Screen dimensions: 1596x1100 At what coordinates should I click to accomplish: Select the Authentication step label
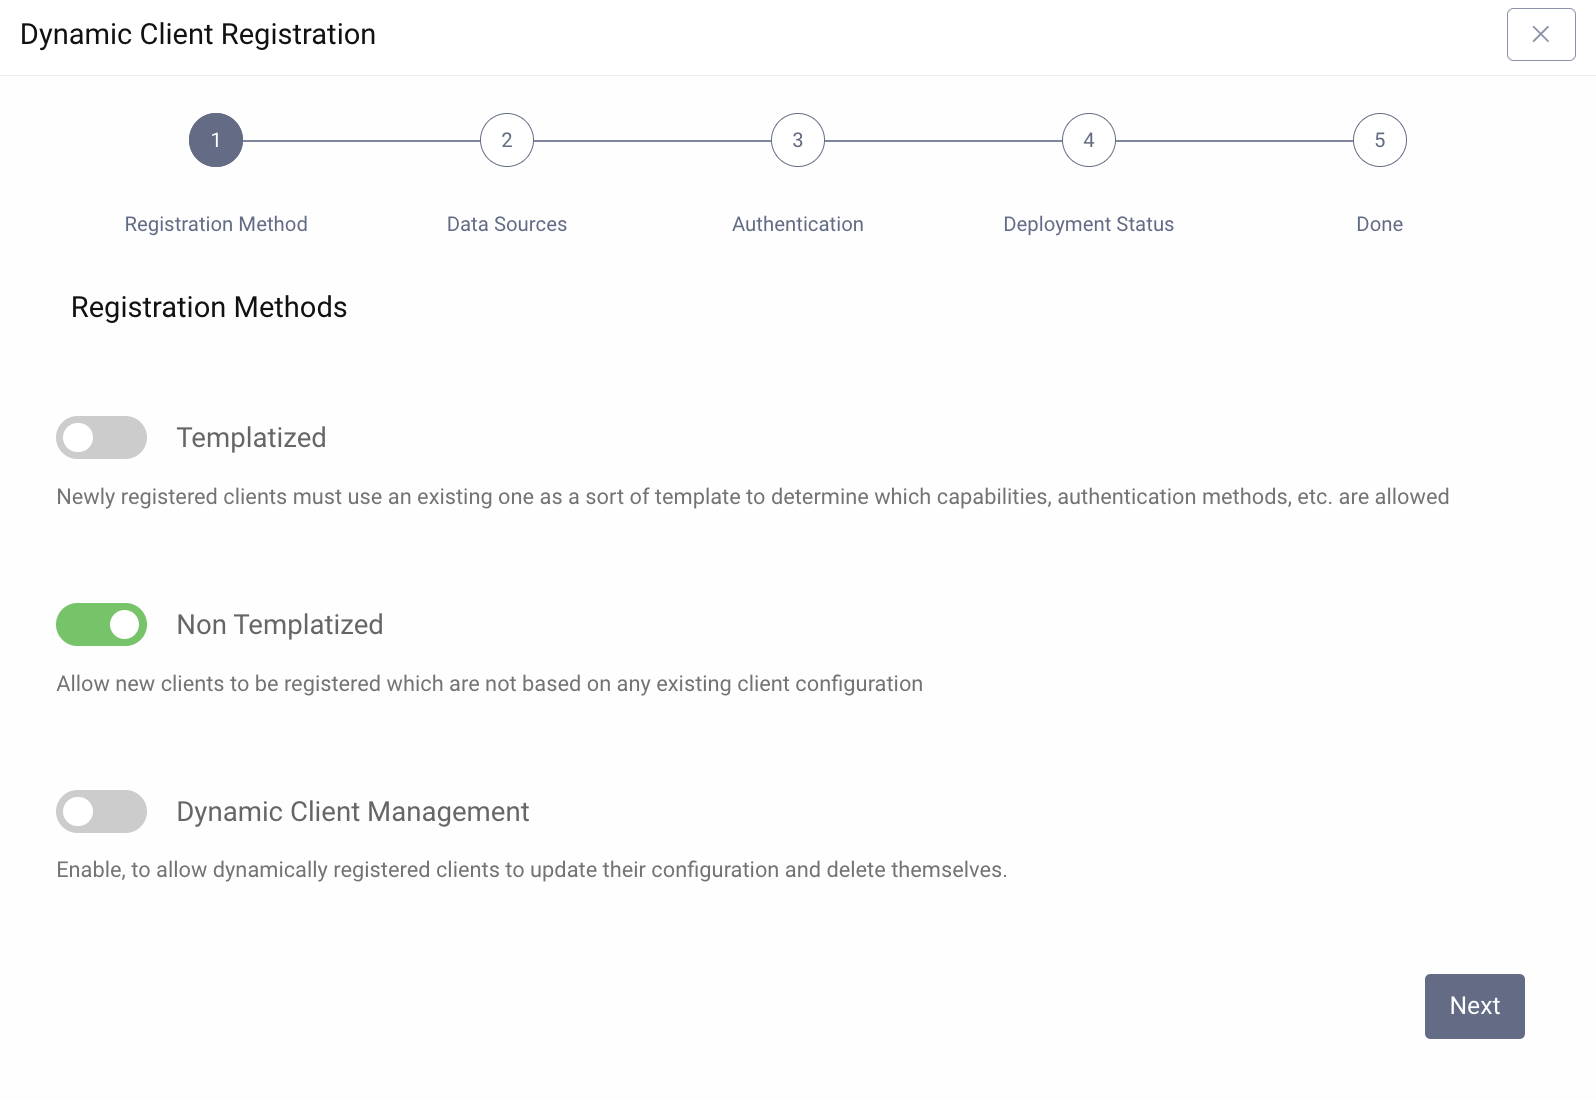coord(798,224)
